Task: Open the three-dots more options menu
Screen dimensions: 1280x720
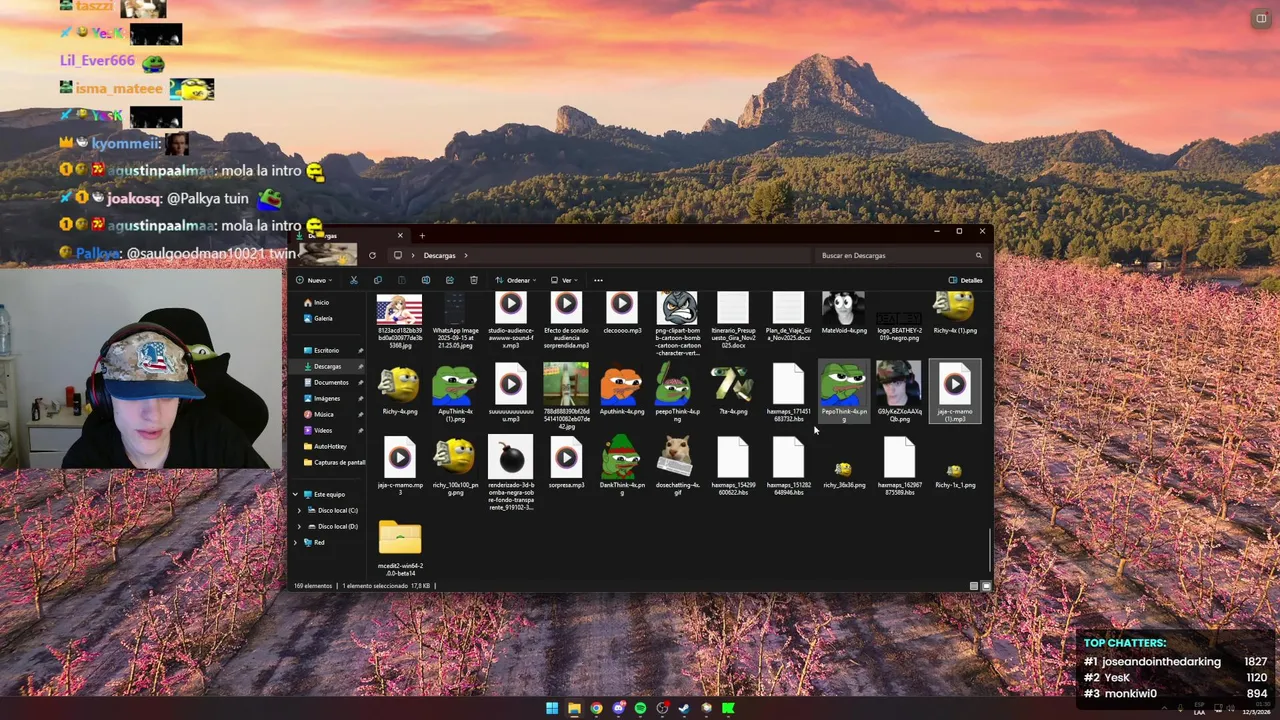Action: (x=598, y=280)
